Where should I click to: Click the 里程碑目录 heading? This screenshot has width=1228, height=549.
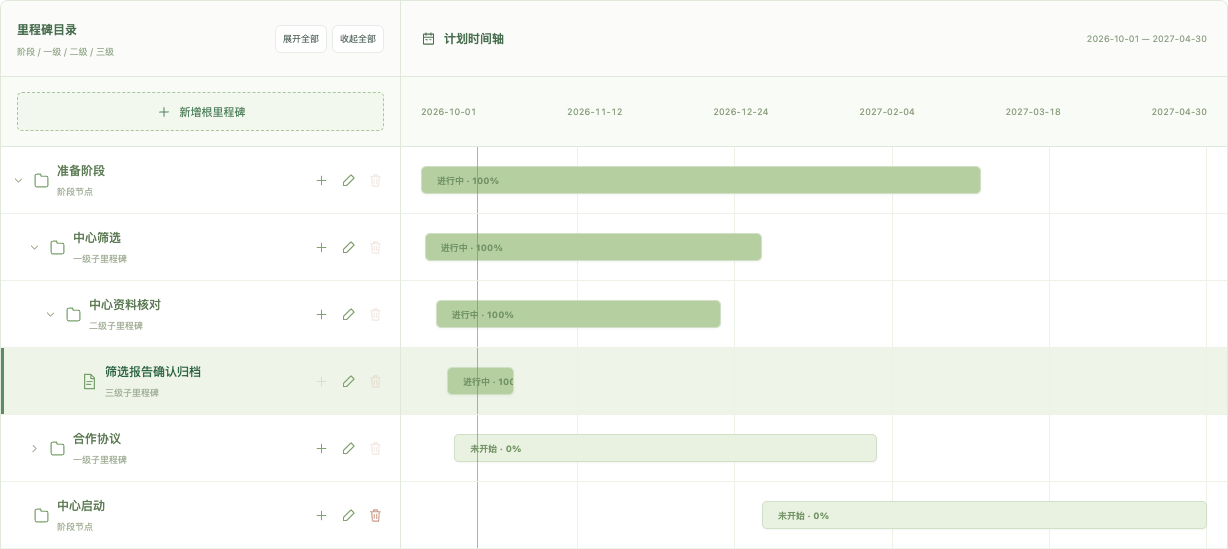(47, 30)
